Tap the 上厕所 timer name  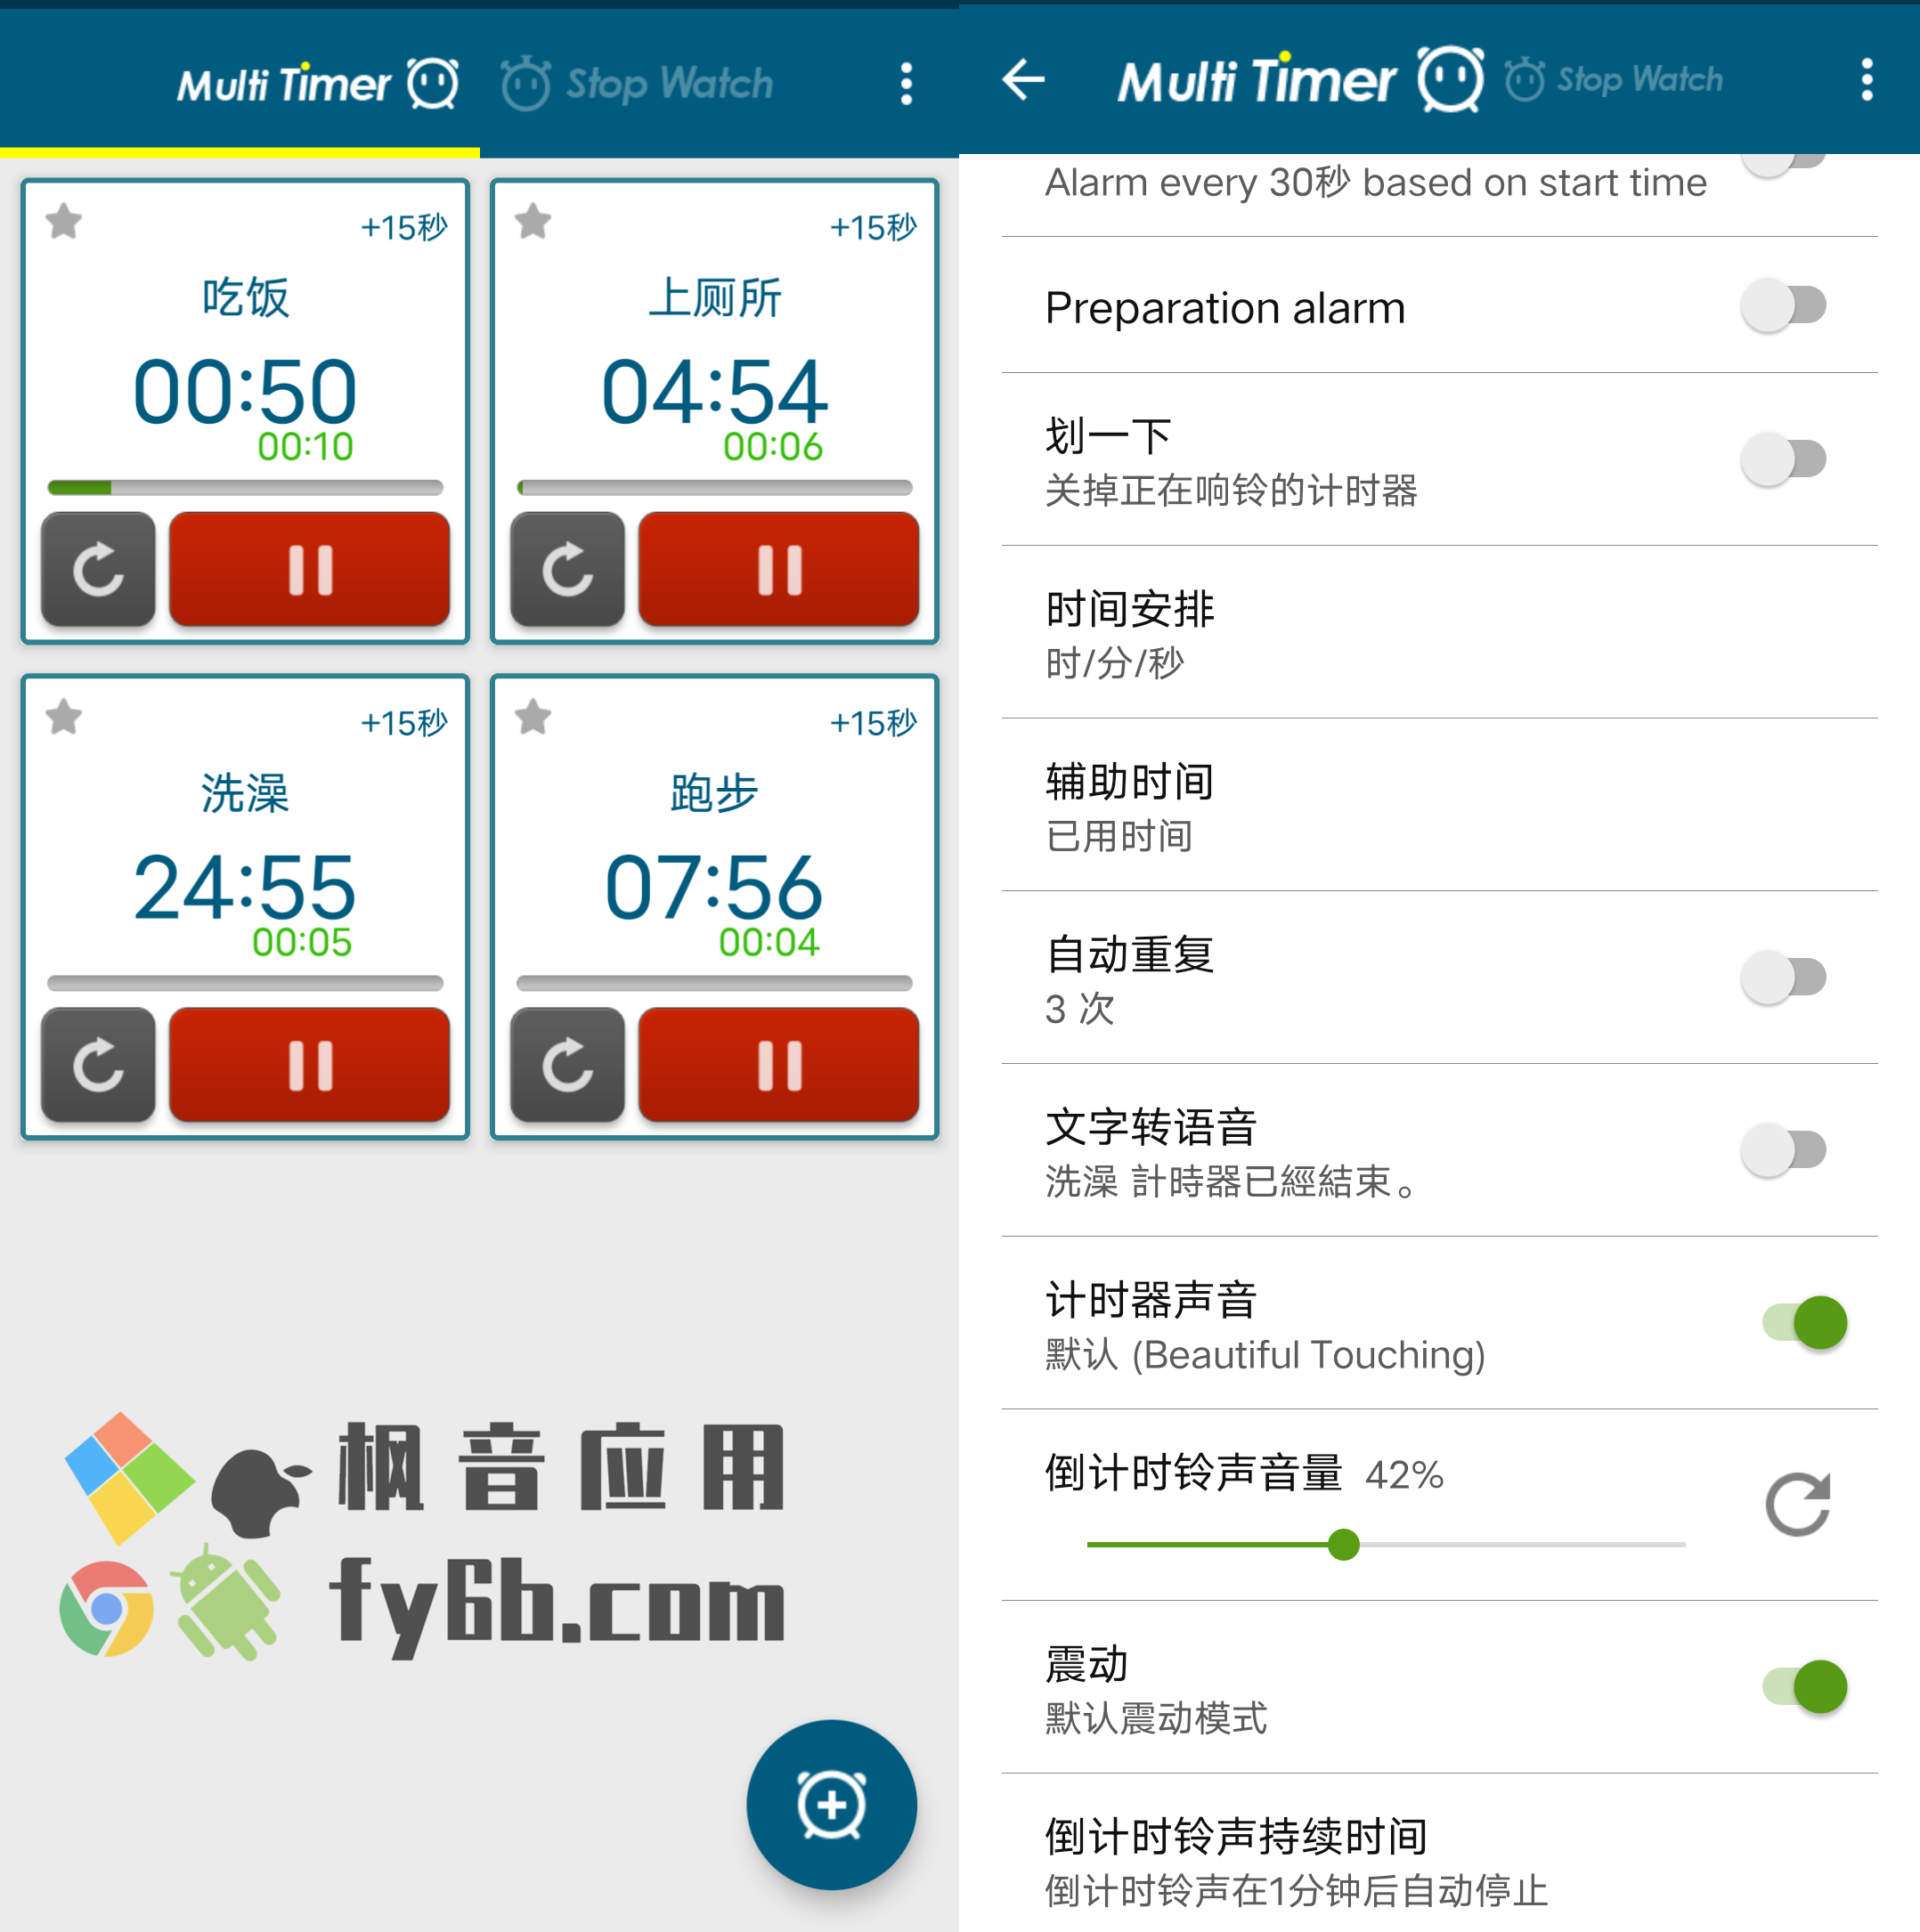pyautogui.click(x=714, y=298)
